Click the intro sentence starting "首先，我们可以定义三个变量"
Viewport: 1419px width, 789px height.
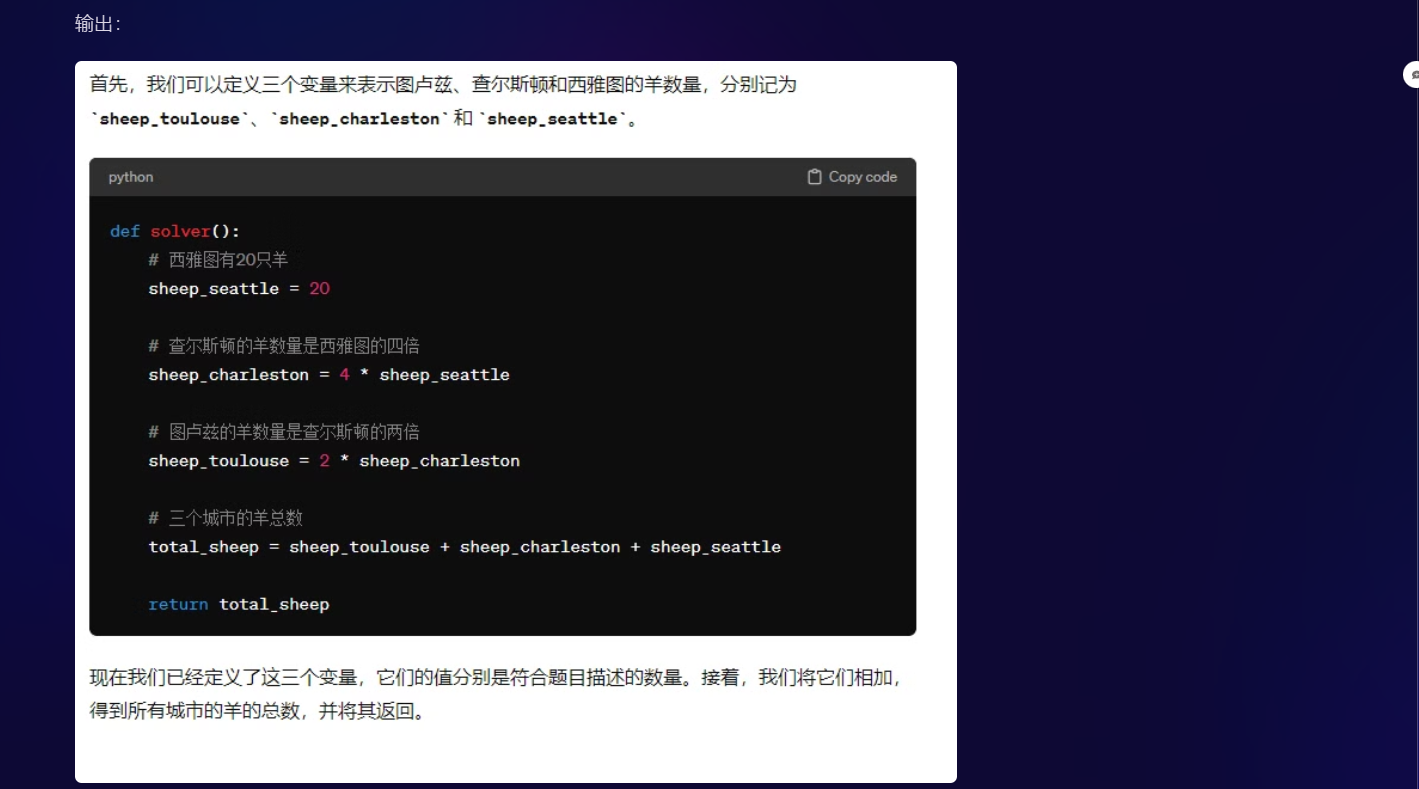click(443, 85)
